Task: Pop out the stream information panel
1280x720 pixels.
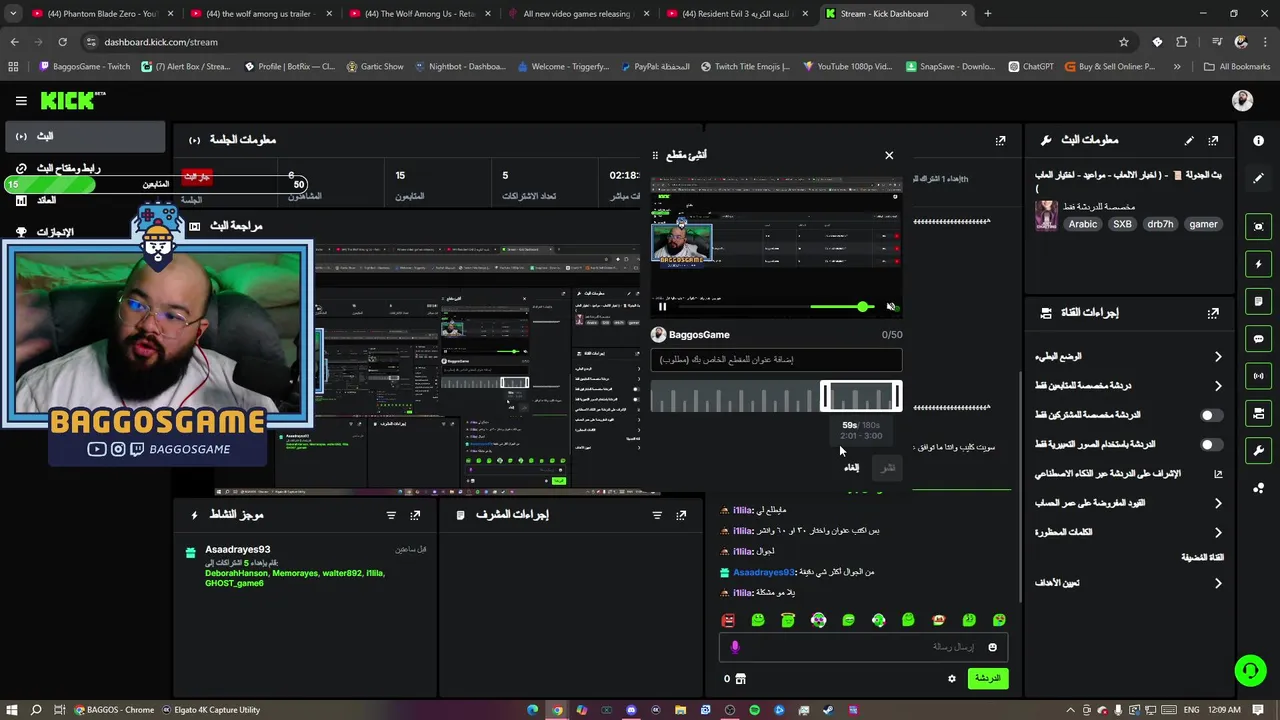Action: point(1213,141)
